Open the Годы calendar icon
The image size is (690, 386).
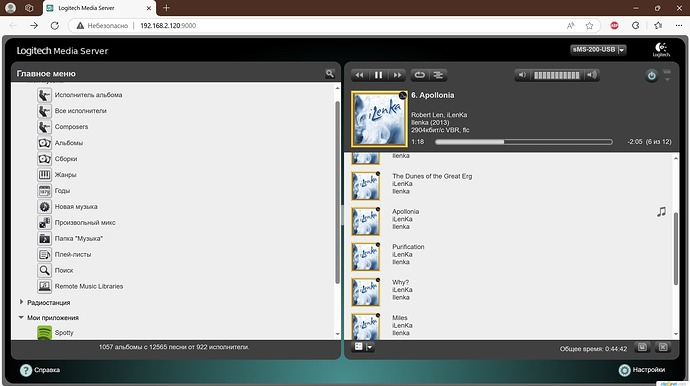(x=44, y=190)
